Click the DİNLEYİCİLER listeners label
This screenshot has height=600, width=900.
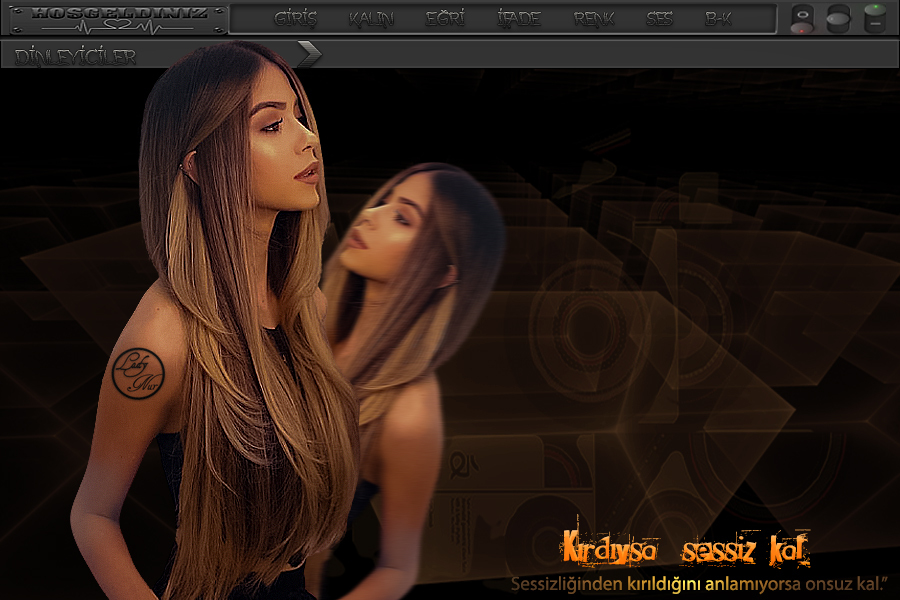coord(76,57)
